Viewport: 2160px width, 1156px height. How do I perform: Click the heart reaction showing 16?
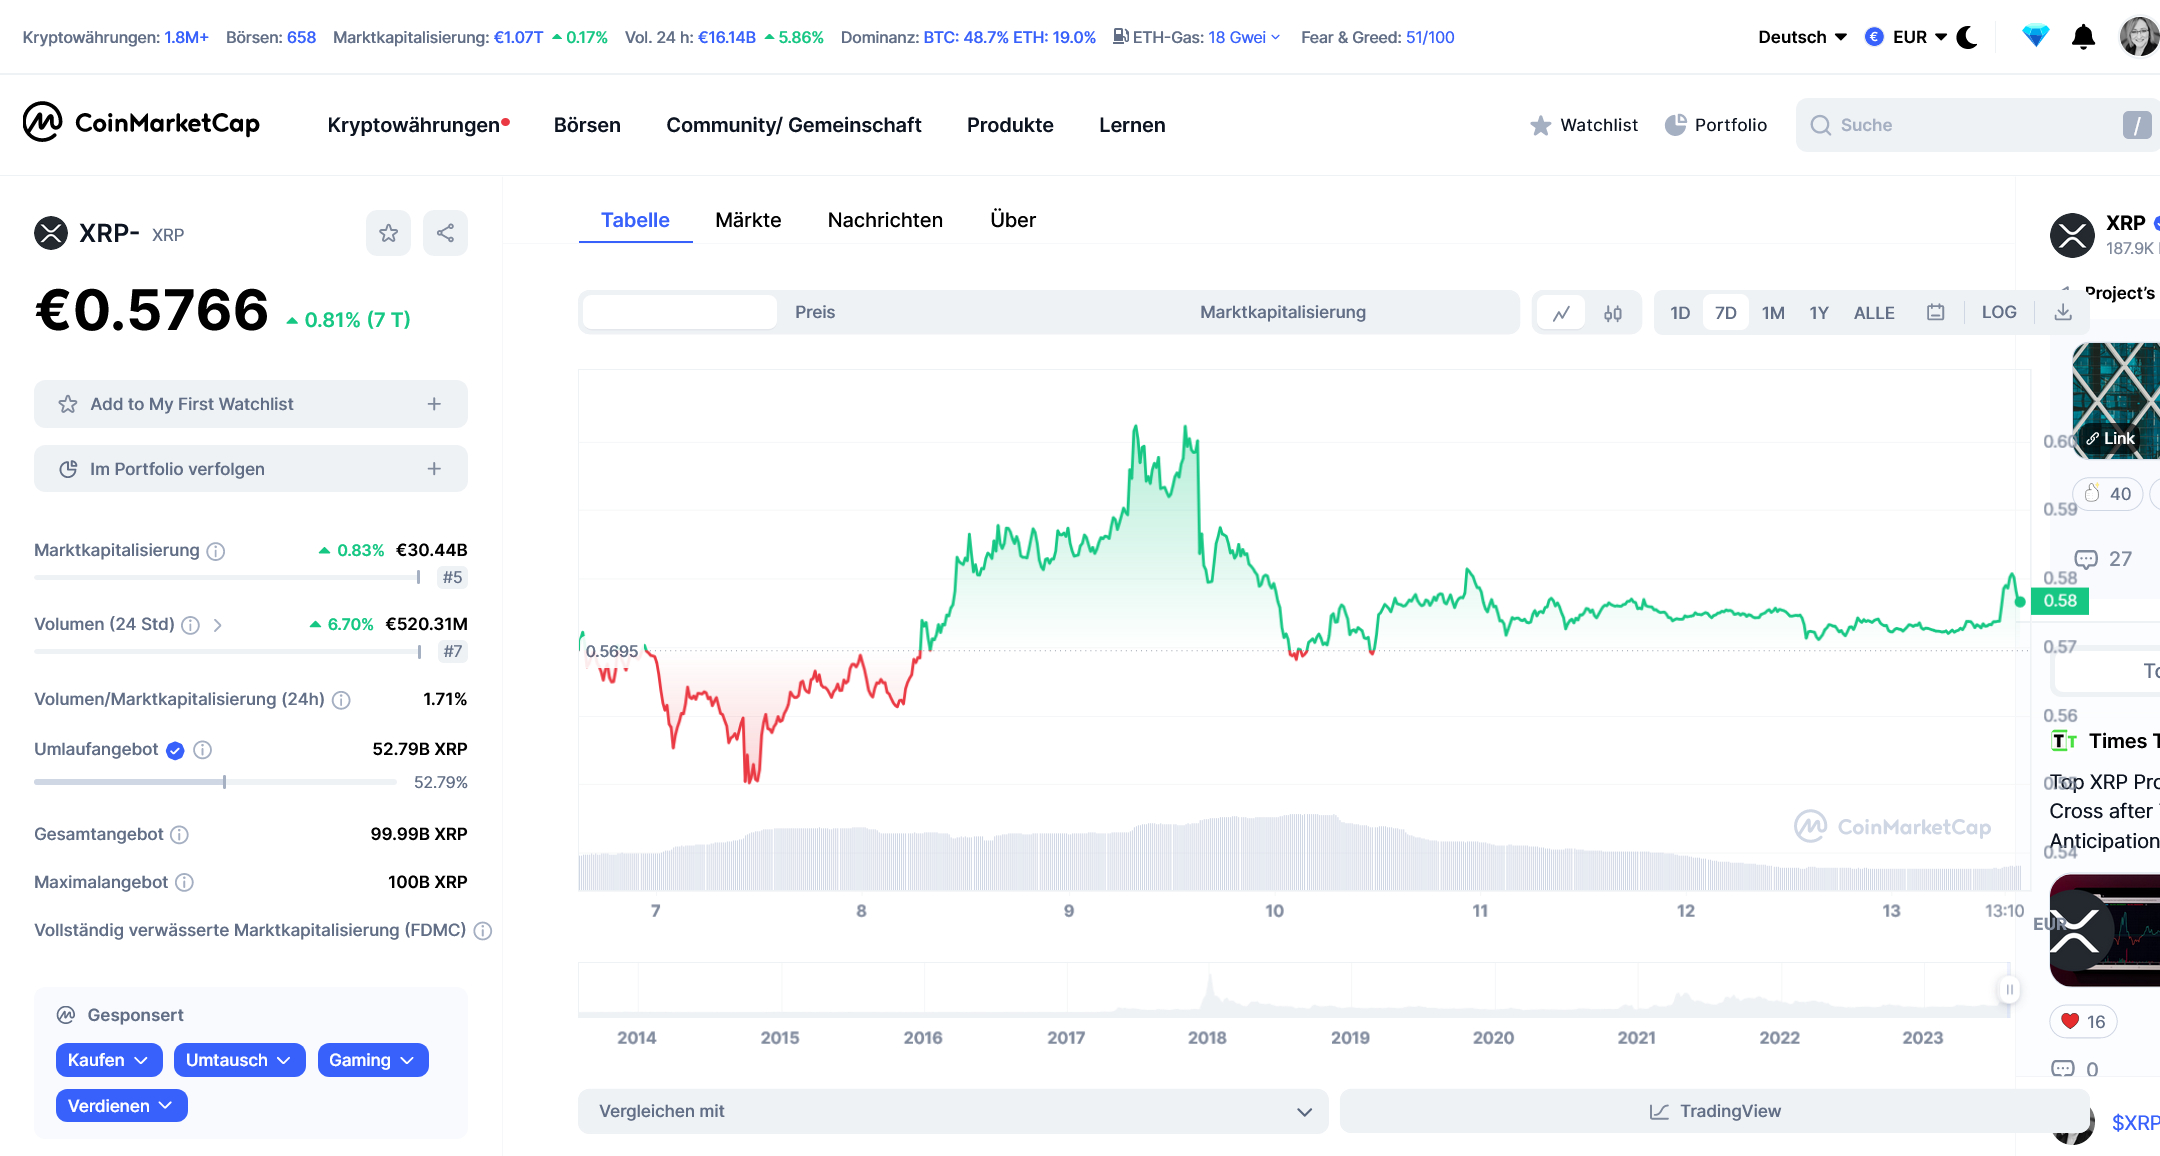(2083, 1021)
